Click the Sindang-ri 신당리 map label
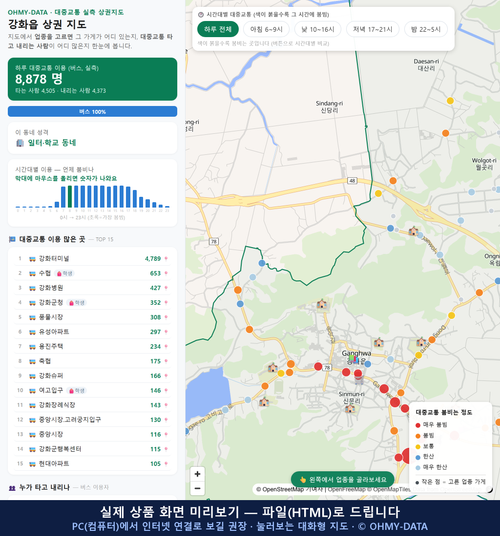 [329, 107]
